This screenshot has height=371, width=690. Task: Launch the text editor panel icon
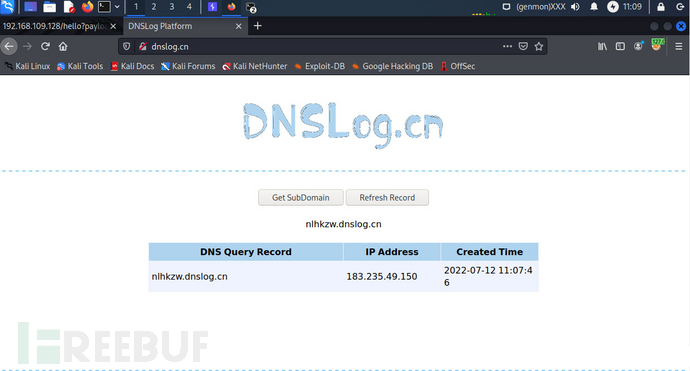(69, 7)
